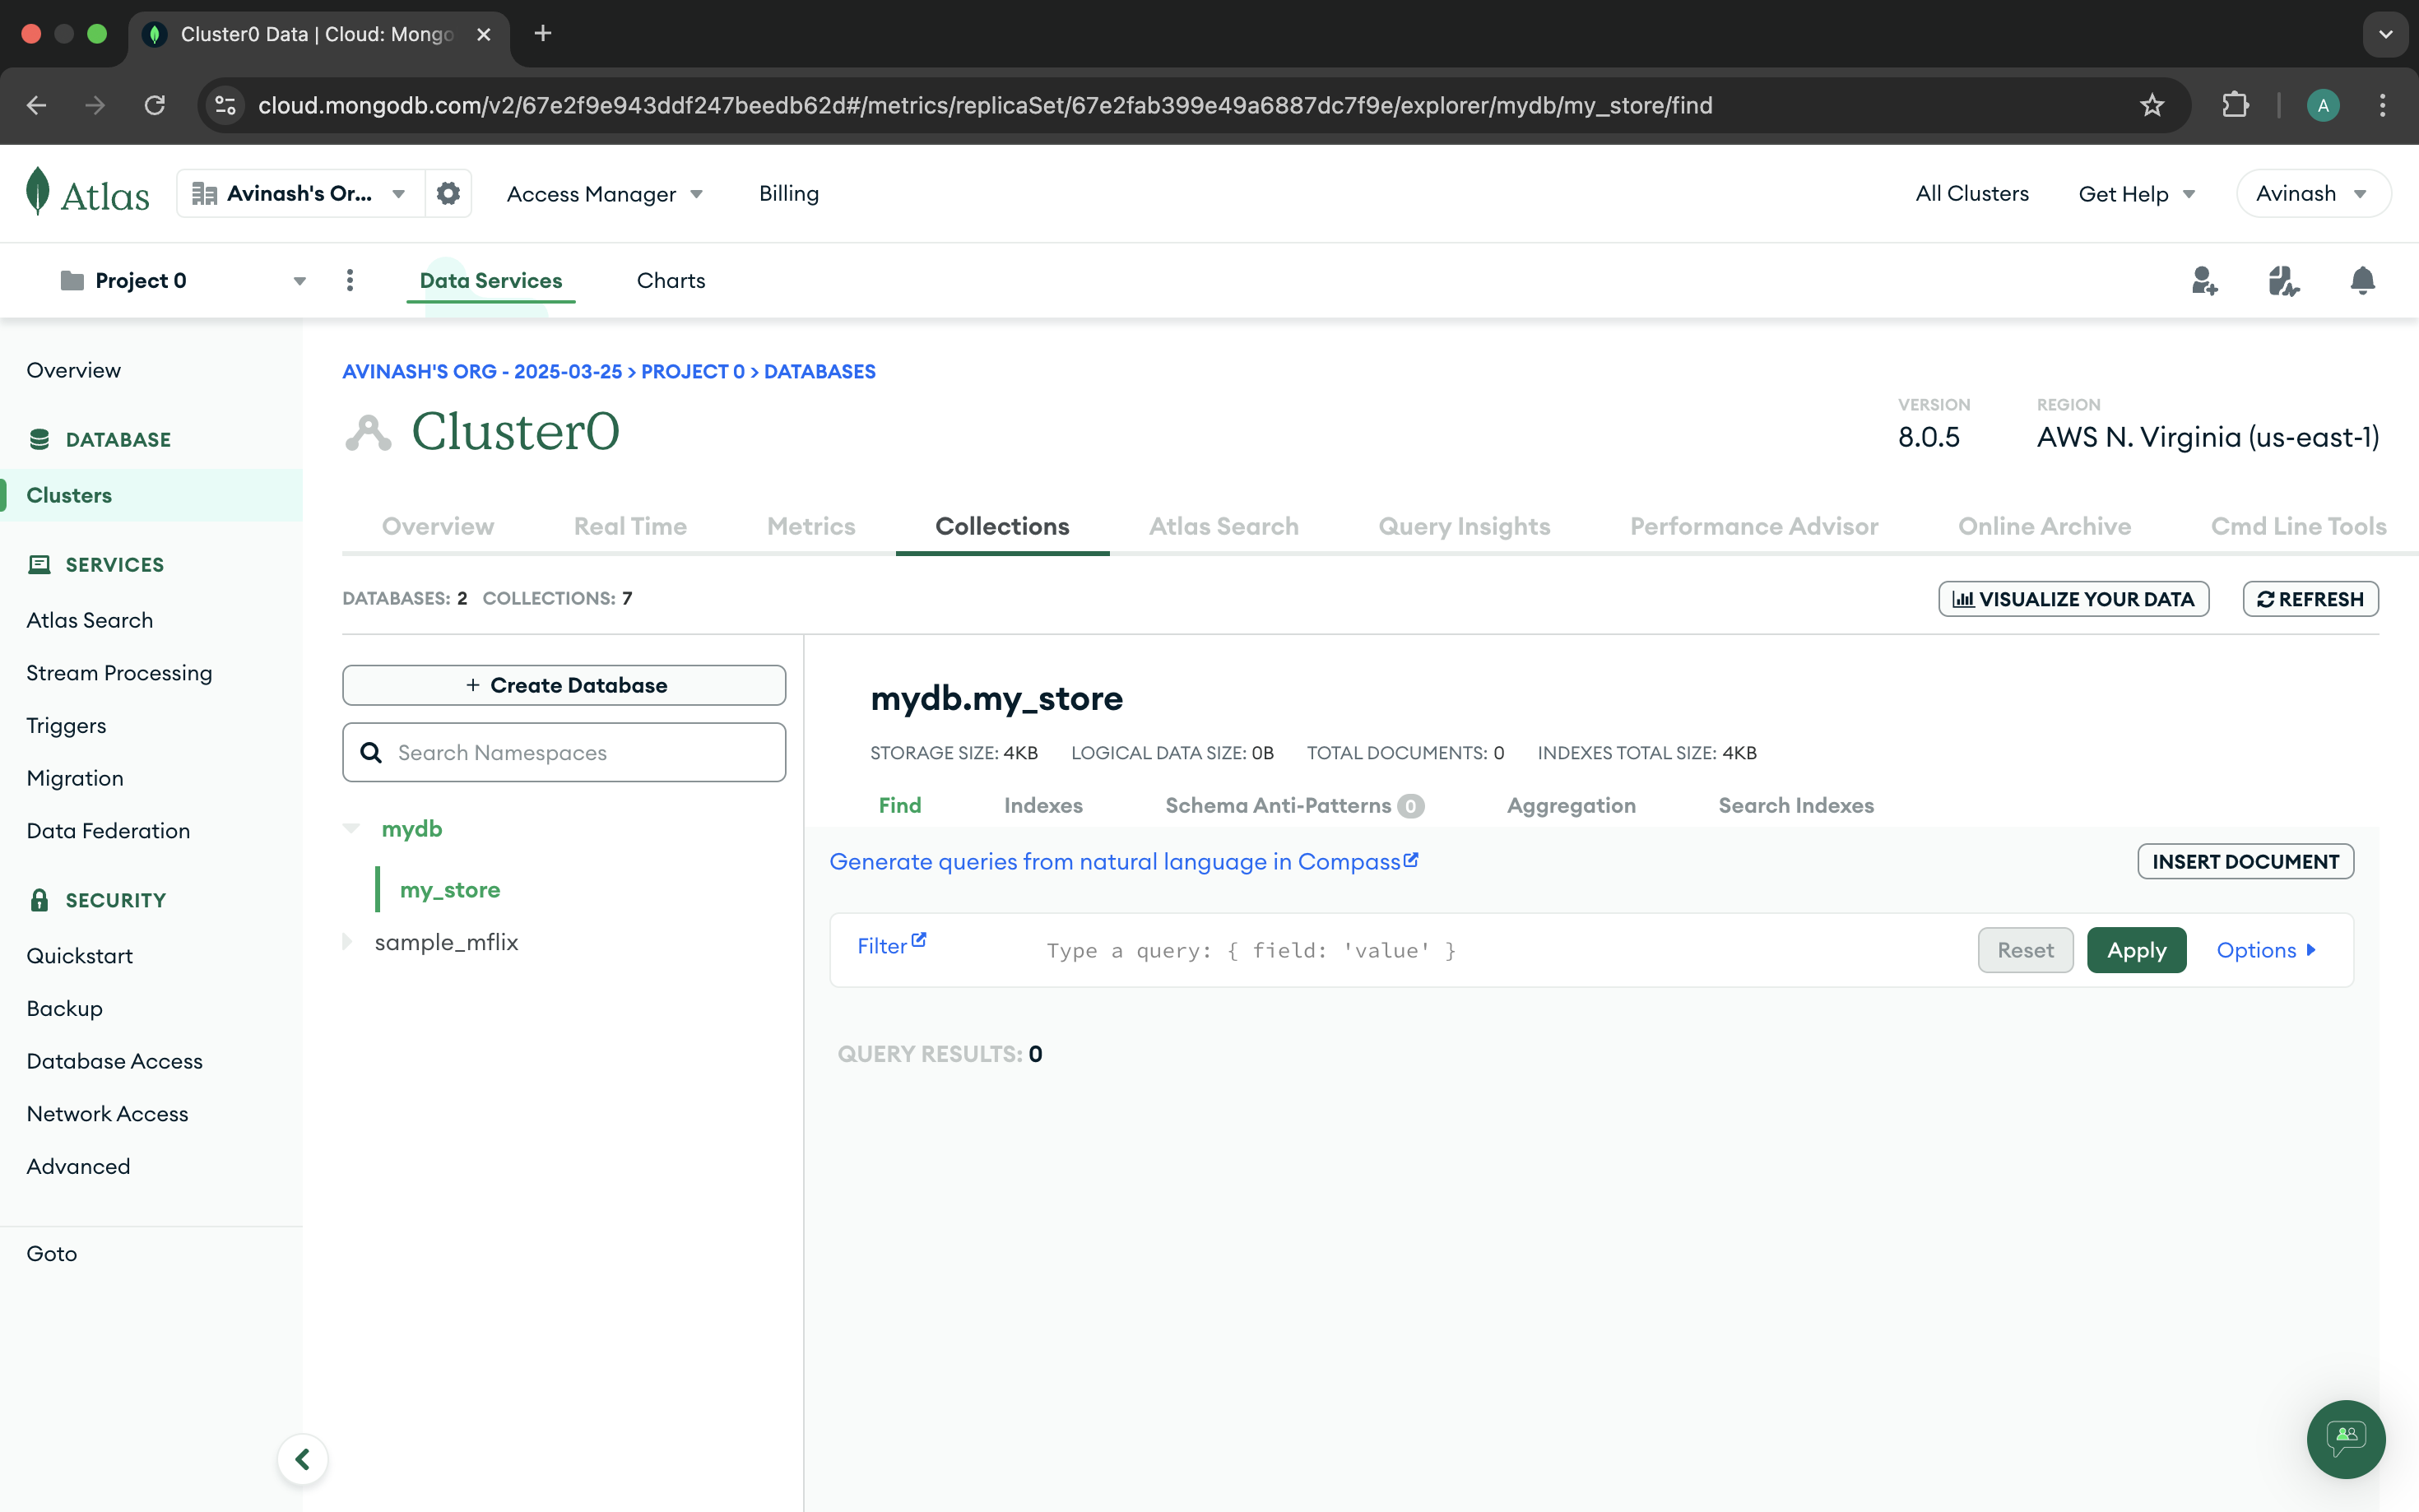Open browser extensions puzzle icon
2419x1512 pixels.
click(2235, 105)
